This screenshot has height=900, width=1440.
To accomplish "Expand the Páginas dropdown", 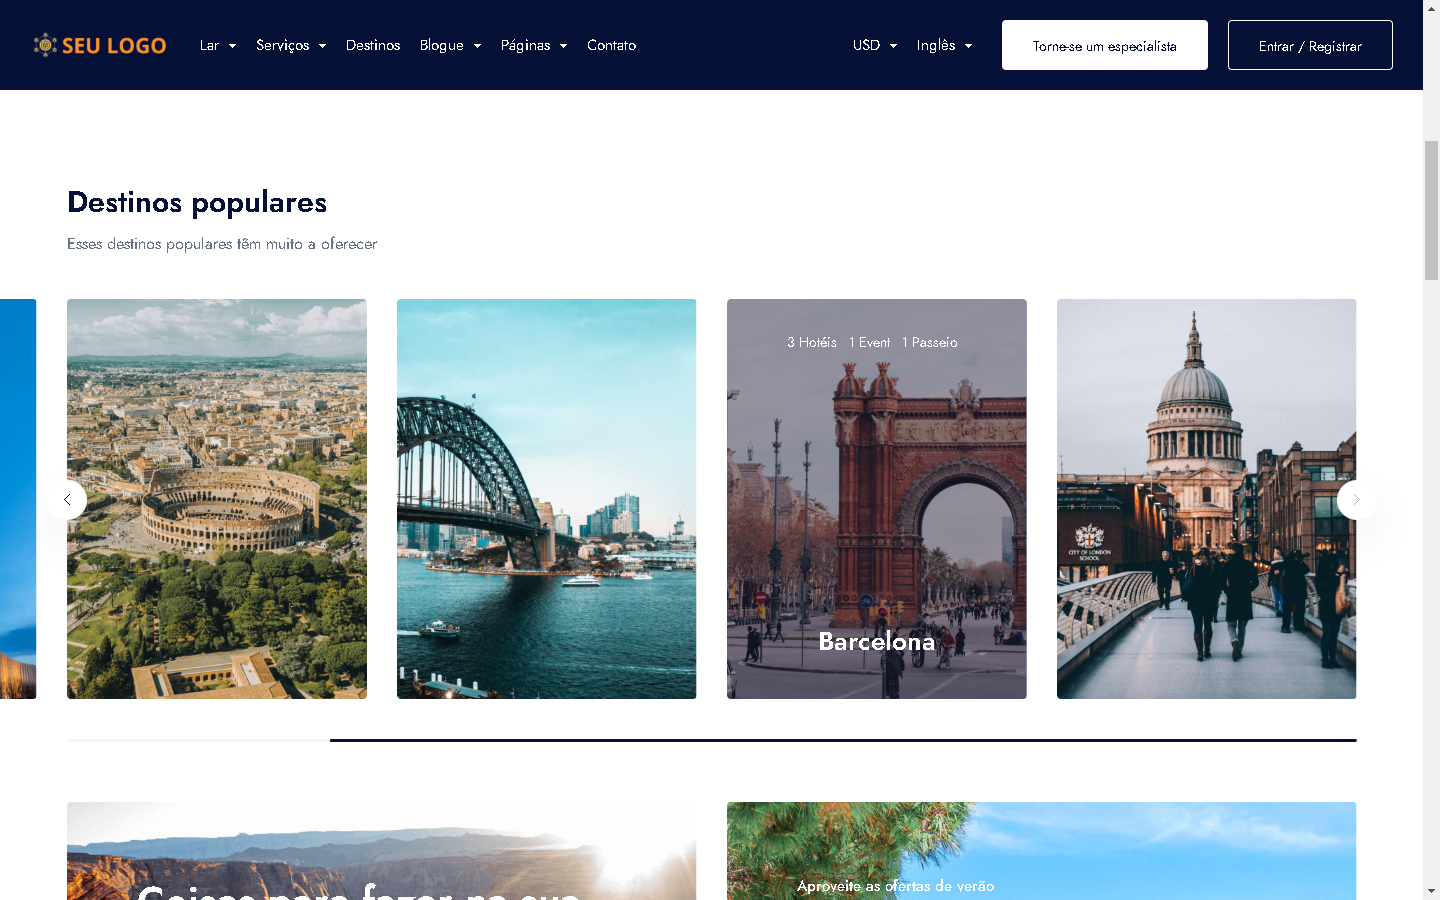I will [533, 45].
